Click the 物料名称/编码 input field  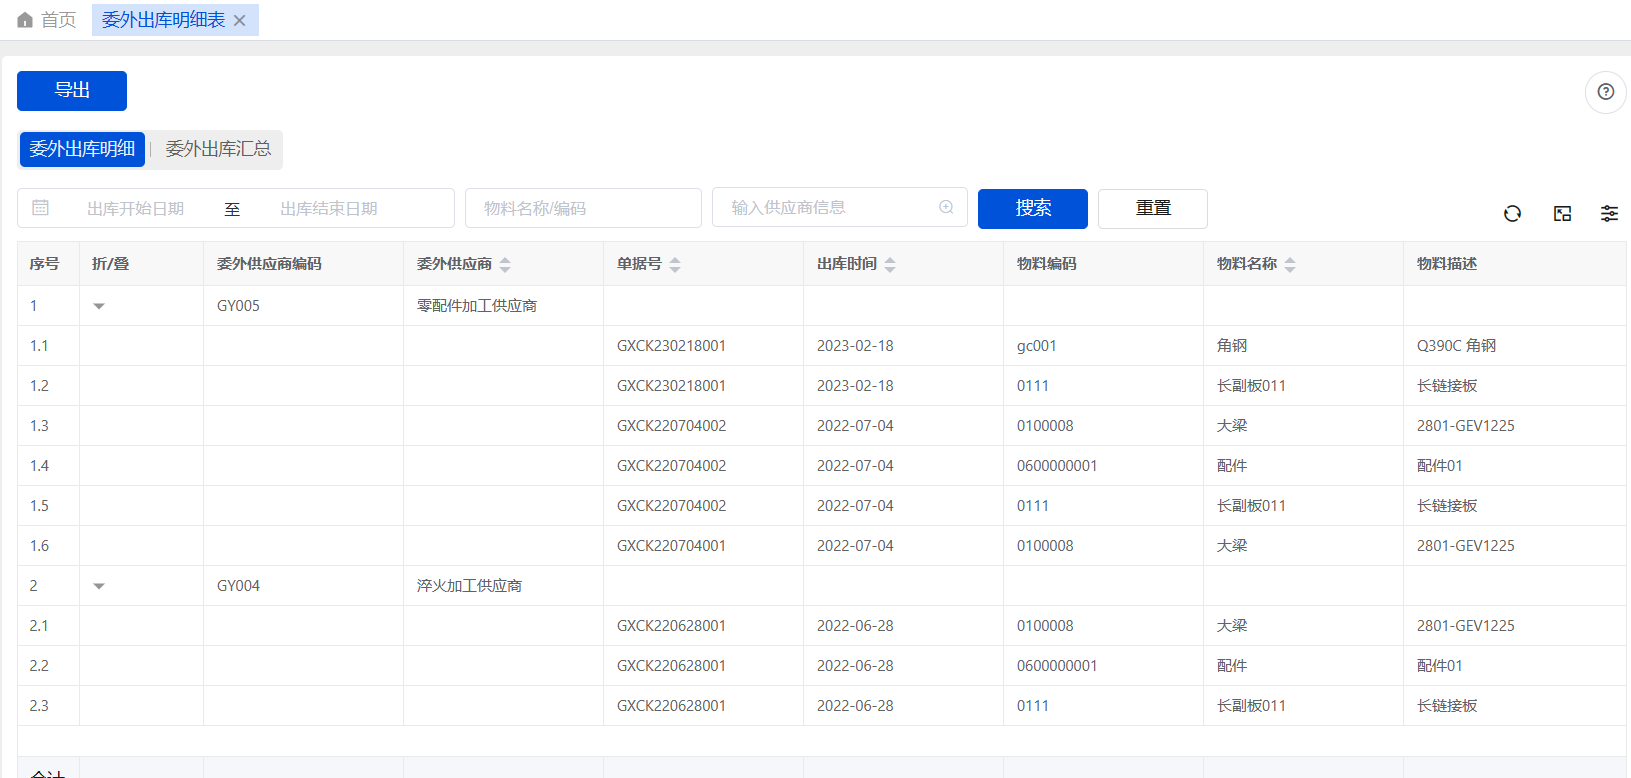click(x=583, y=208)
